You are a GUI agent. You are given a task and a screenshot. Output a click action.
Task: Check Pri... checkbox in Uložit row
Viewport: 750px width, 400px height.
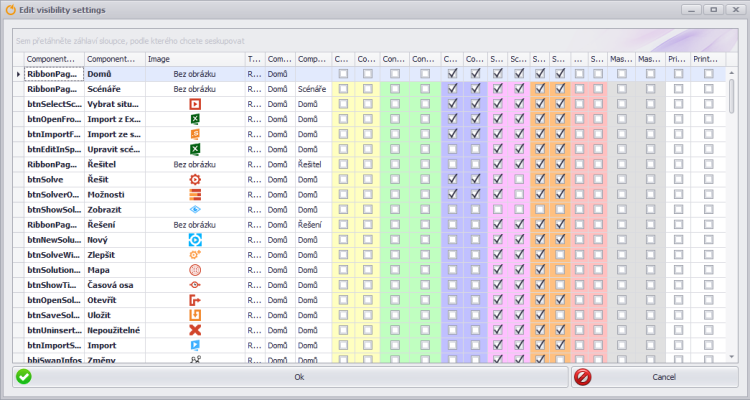point(678,315)
